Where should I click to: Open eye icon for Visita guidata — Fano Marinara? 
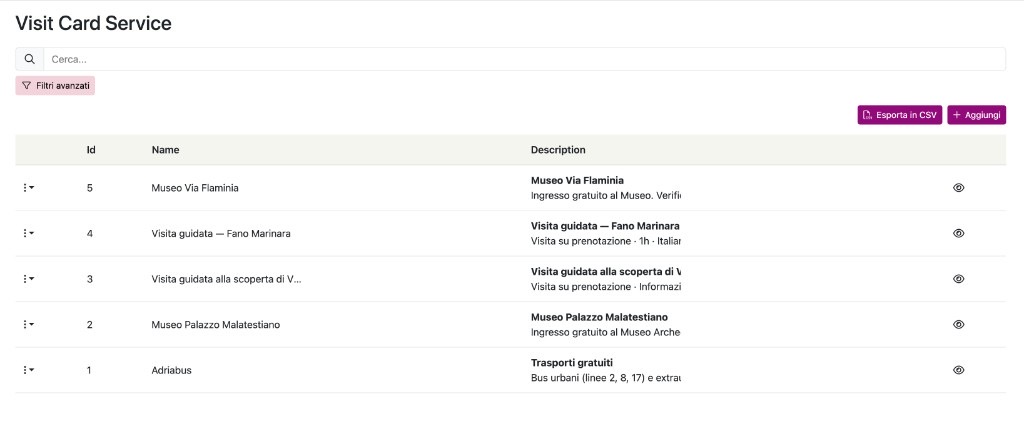tap(958, 233)
